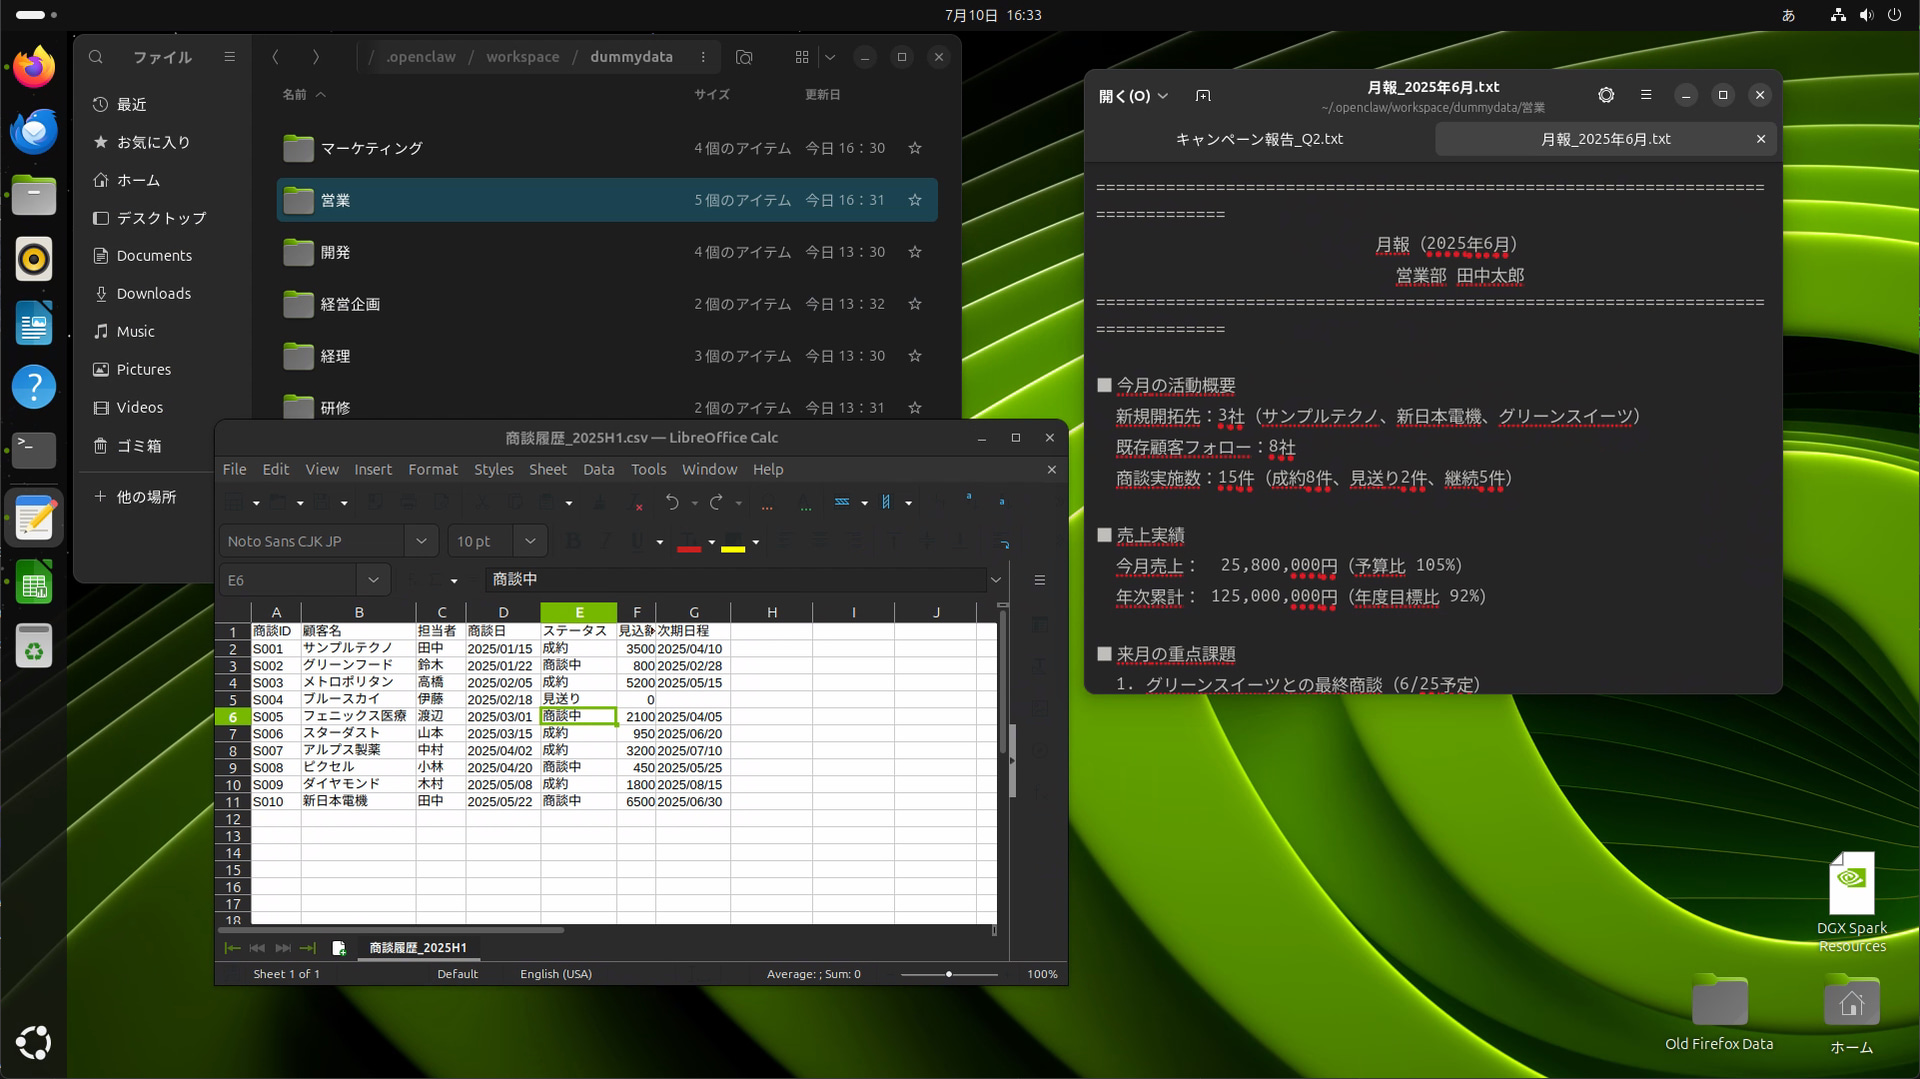The width and height of the screenshot is (1920, 1079).
Task: Launch Thunderbird from the dock
Action: pyautogui.click(x=34, y=131)
